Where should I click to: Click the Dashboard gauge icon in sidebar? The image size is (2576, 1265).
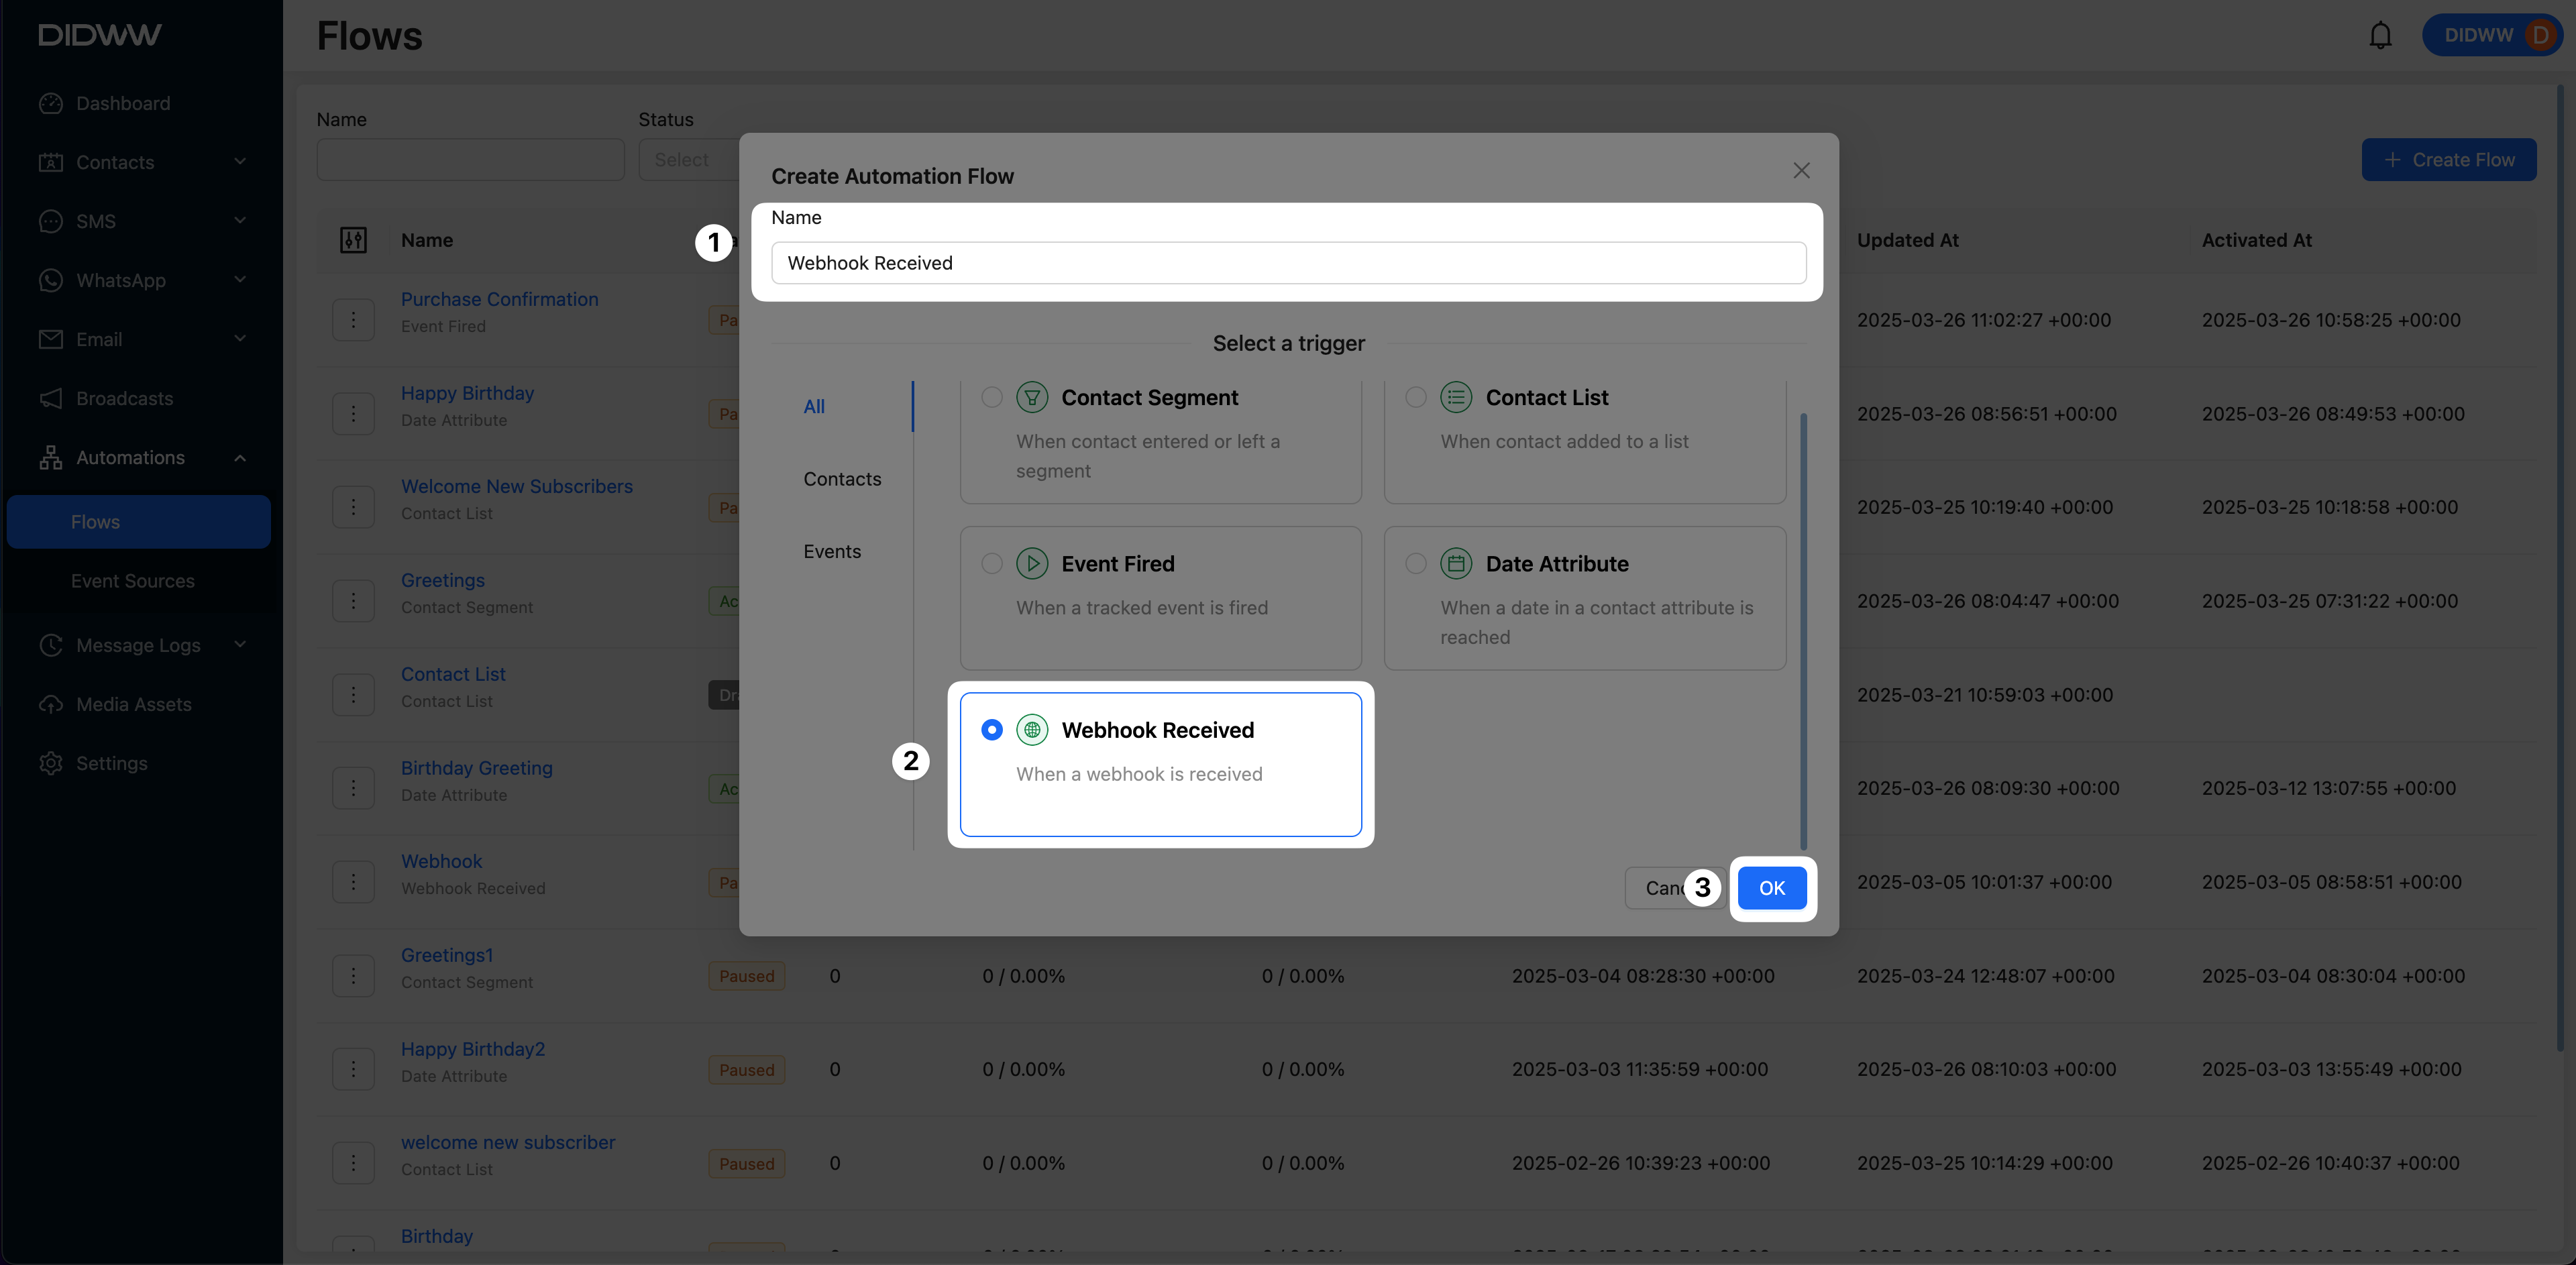[51, 104]
